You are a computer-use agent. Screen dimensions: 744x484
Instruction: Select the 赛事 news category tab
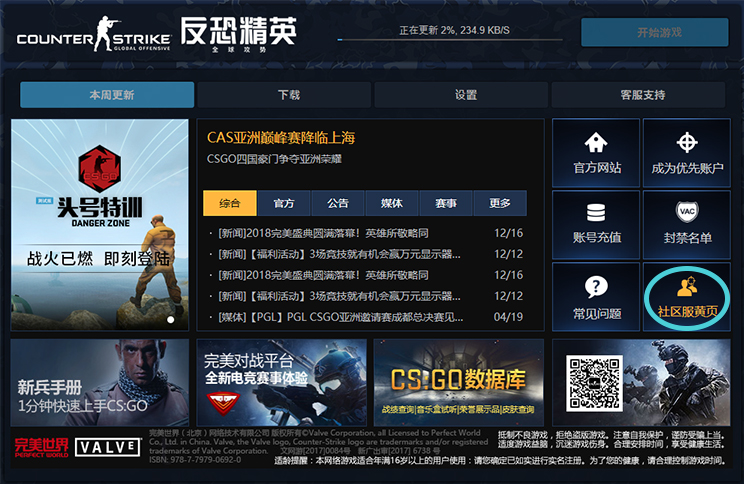click(x=446, y=203)
